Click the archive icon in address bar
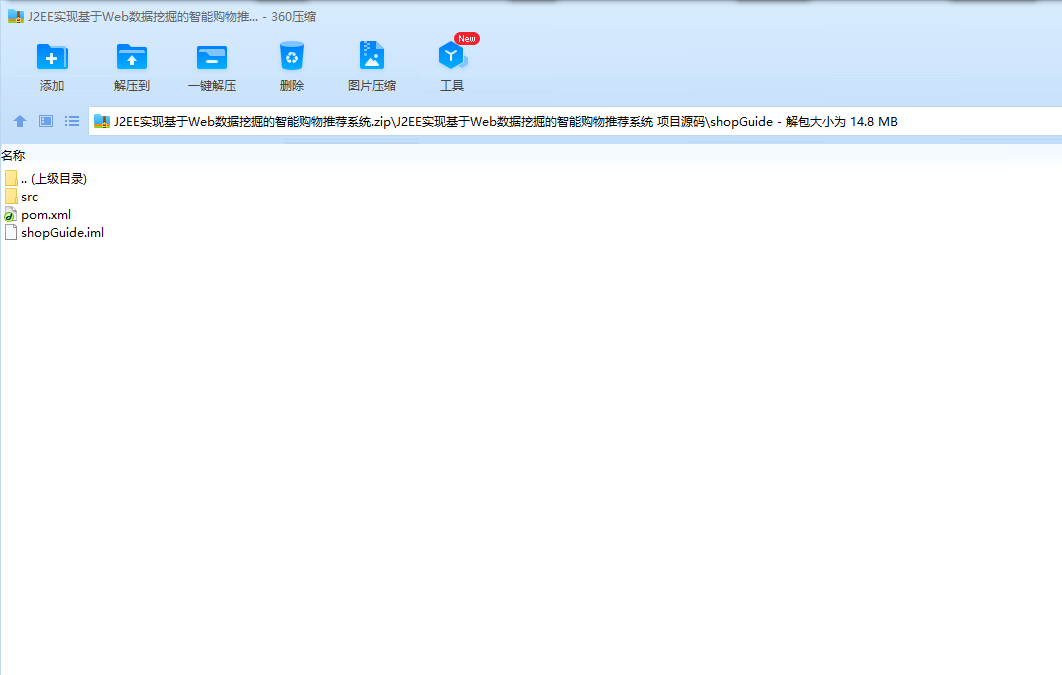The image size is (1062, 675). pos(102,122)
